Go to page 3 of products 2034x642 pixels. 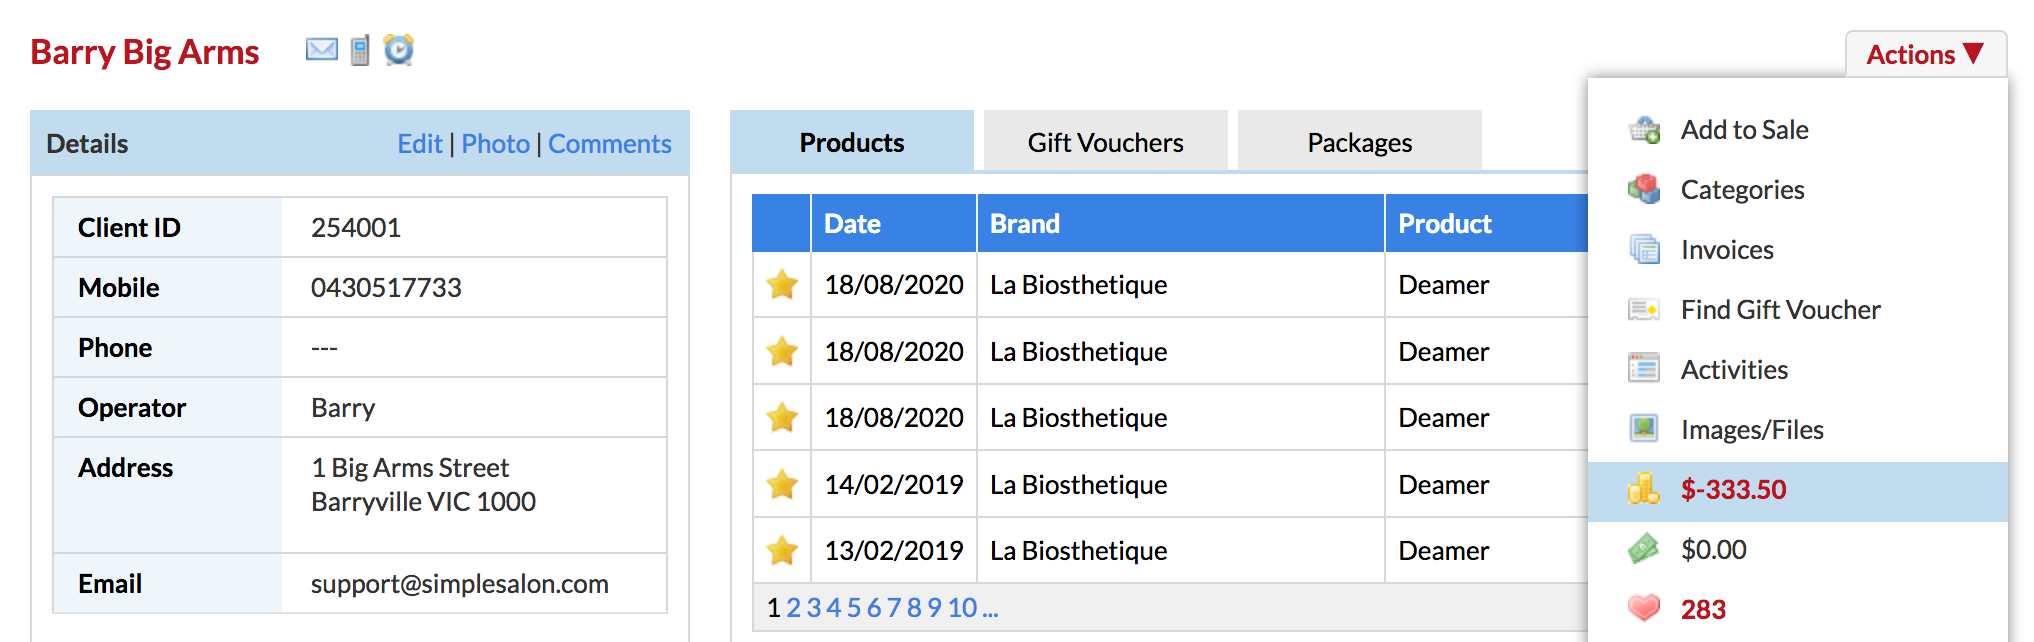814,607
